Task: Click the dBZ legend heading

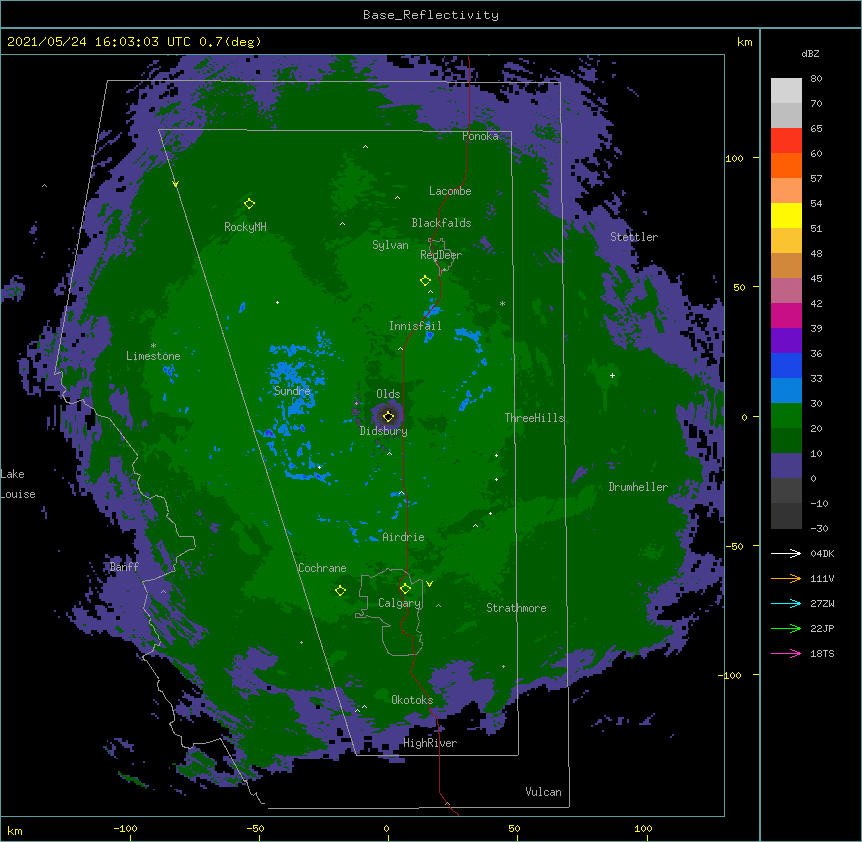Action: (810, 54)
